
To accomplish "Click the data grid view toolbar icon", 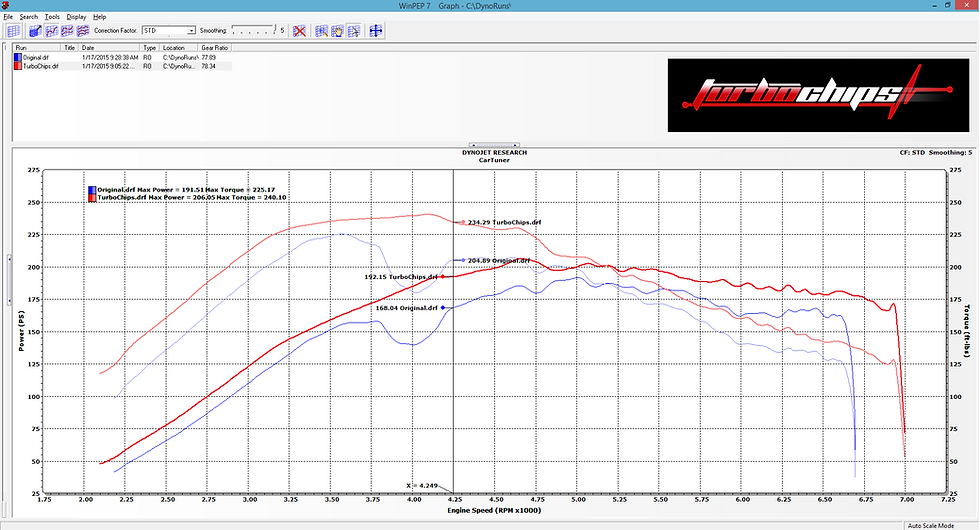I will coord(13,31).
